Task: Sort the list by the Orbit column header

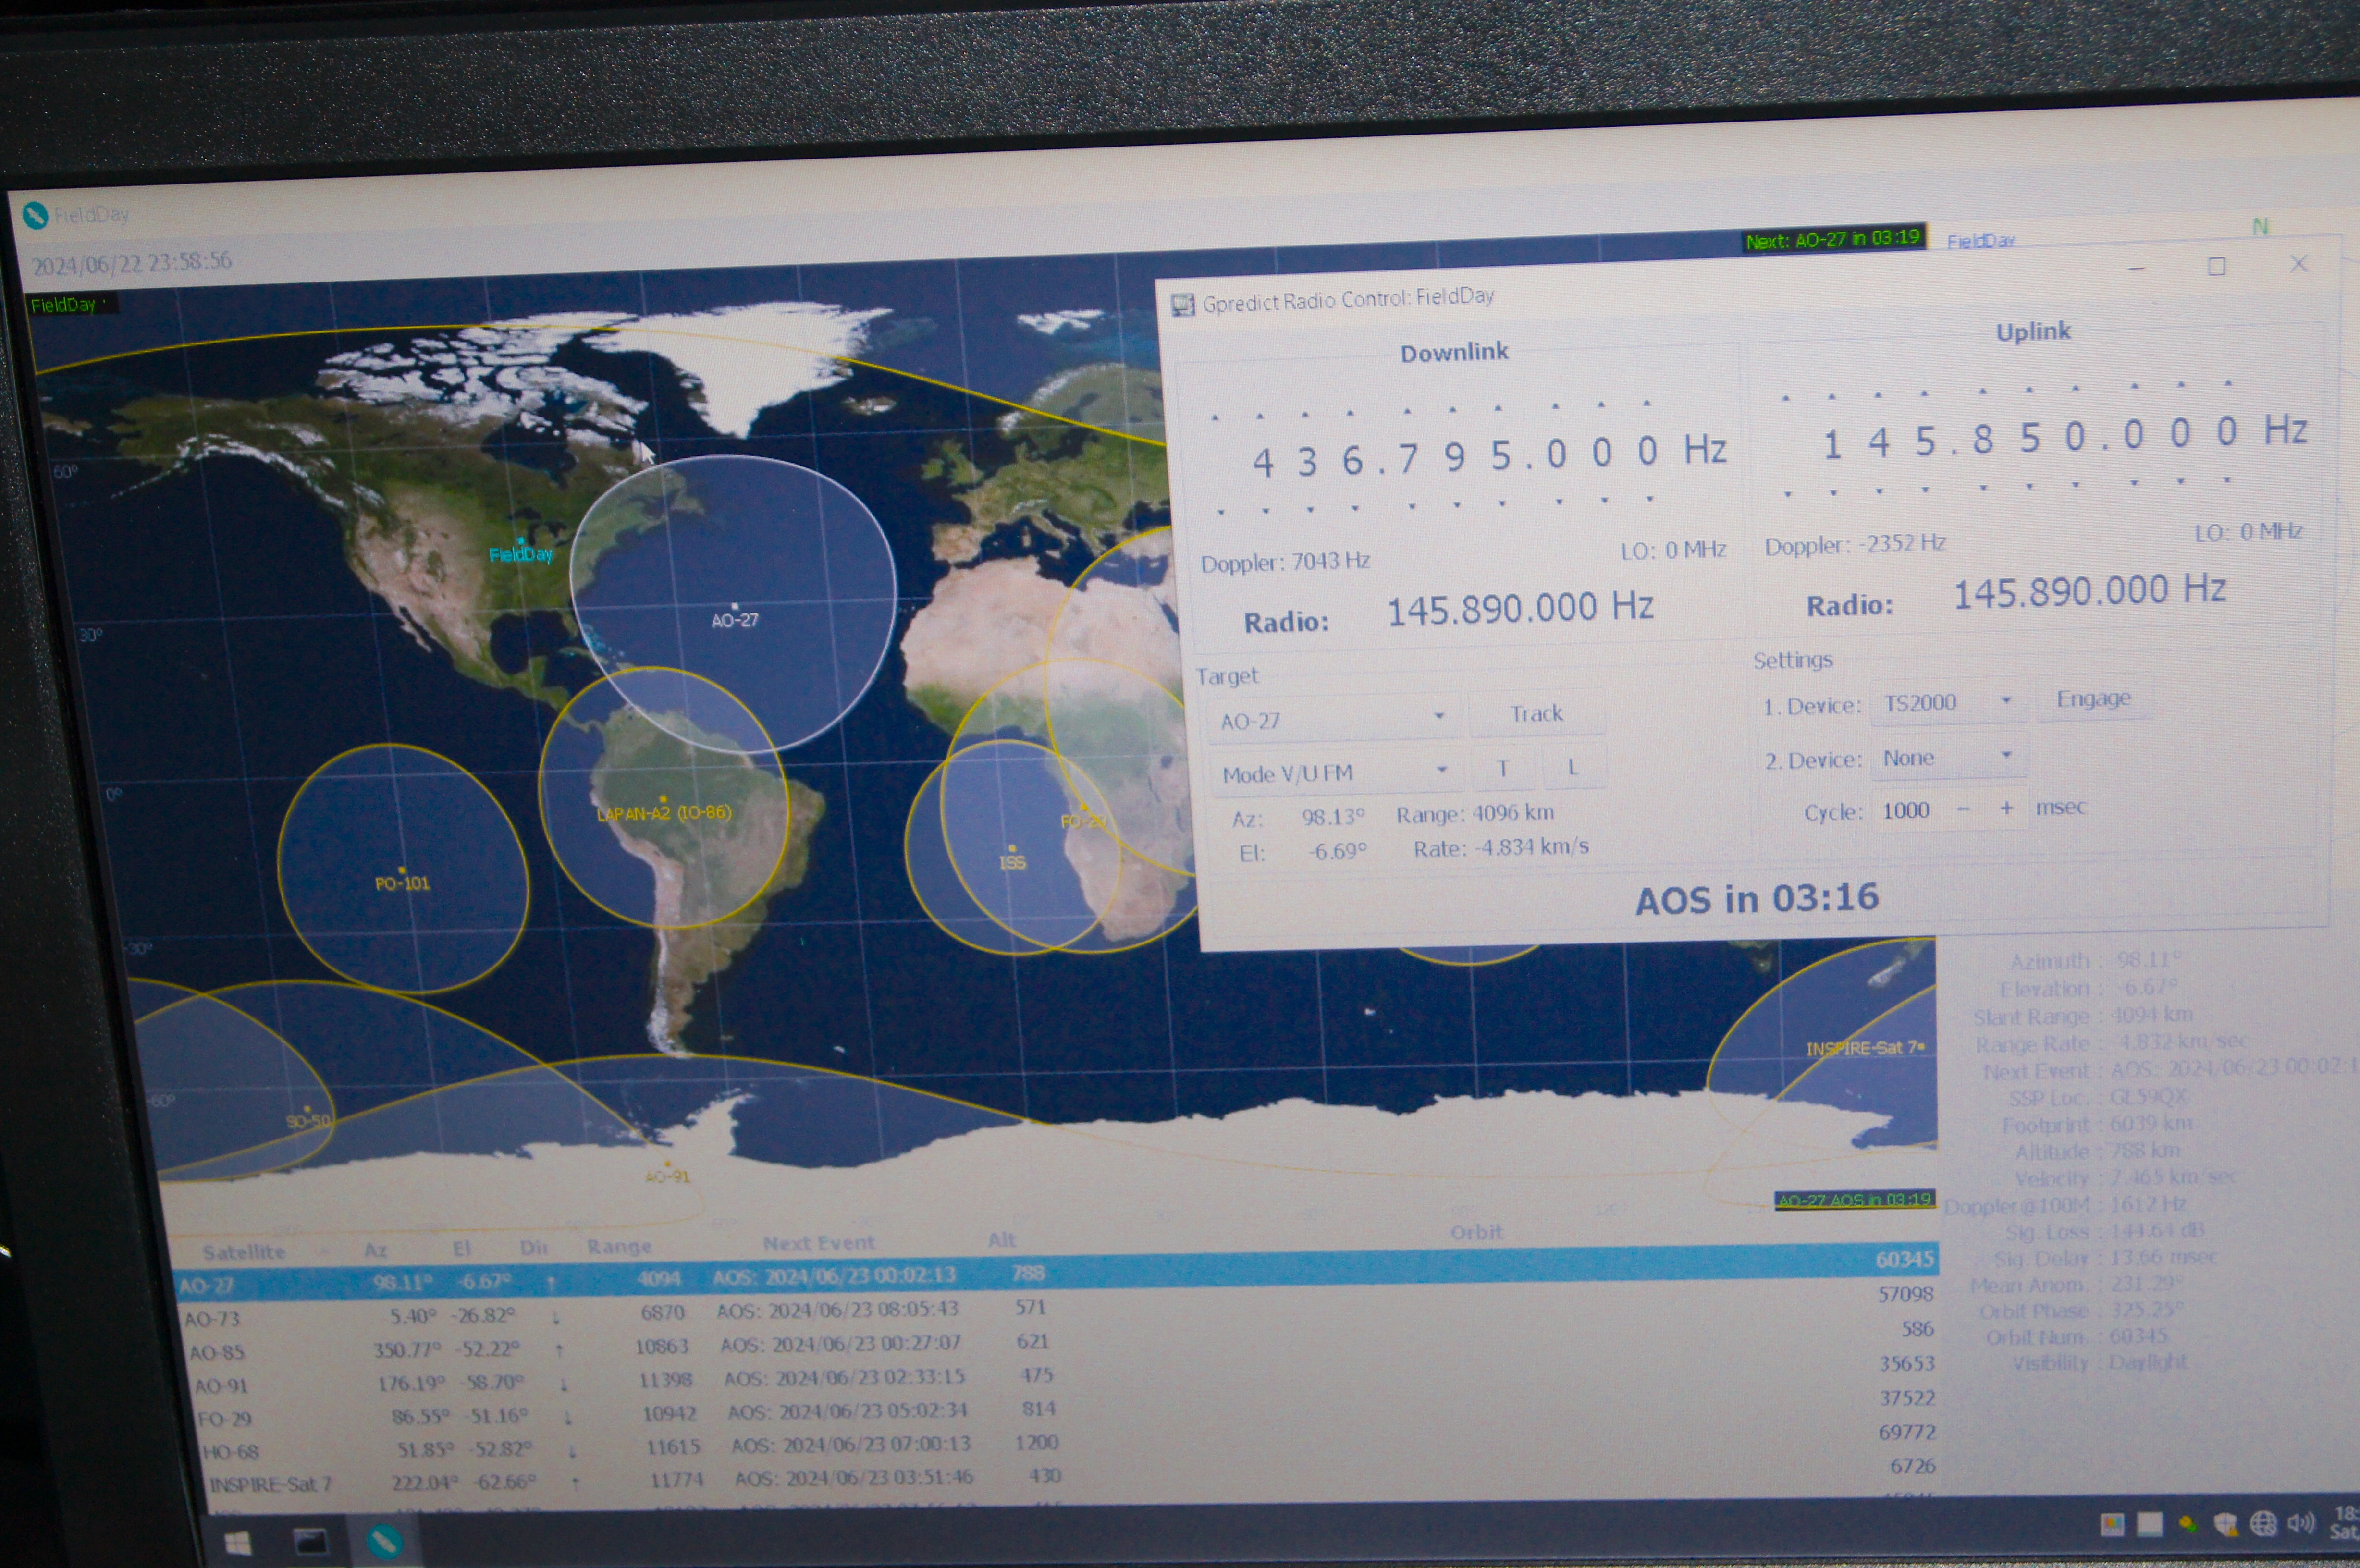Action: pos(1476,1232)
